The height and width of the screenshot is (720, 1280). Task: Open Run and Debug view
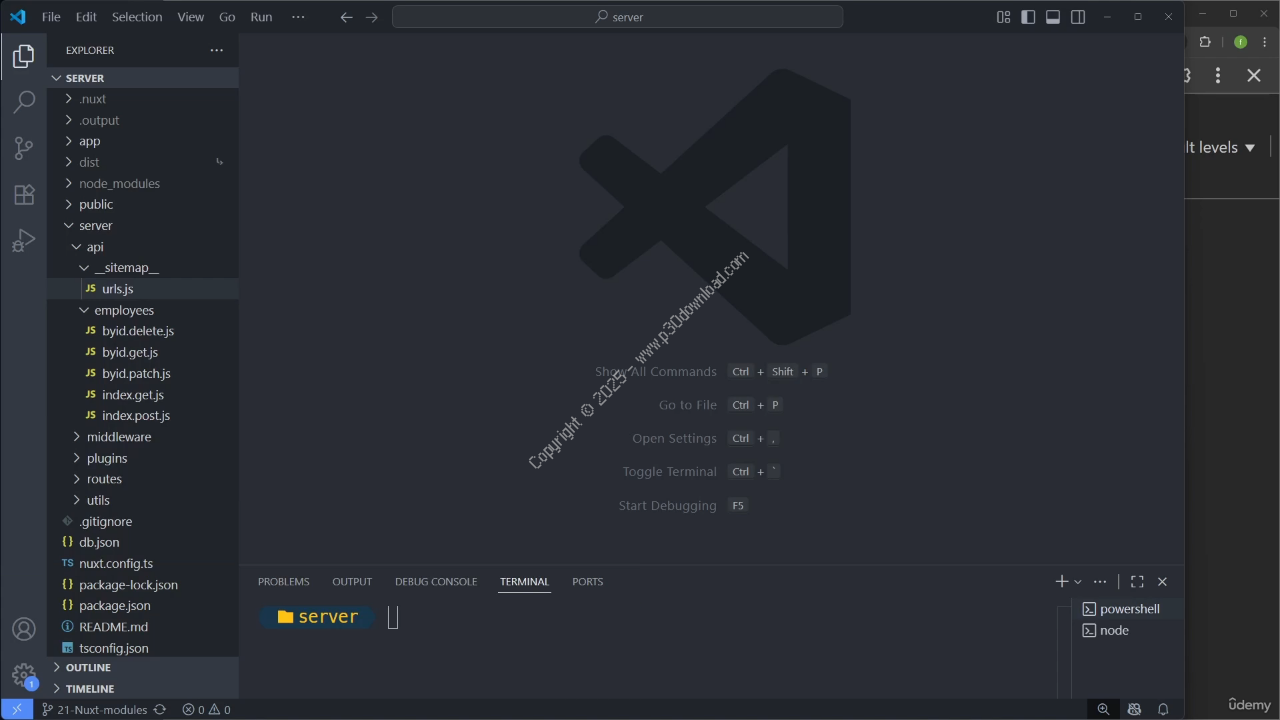(x=24, y=241)
